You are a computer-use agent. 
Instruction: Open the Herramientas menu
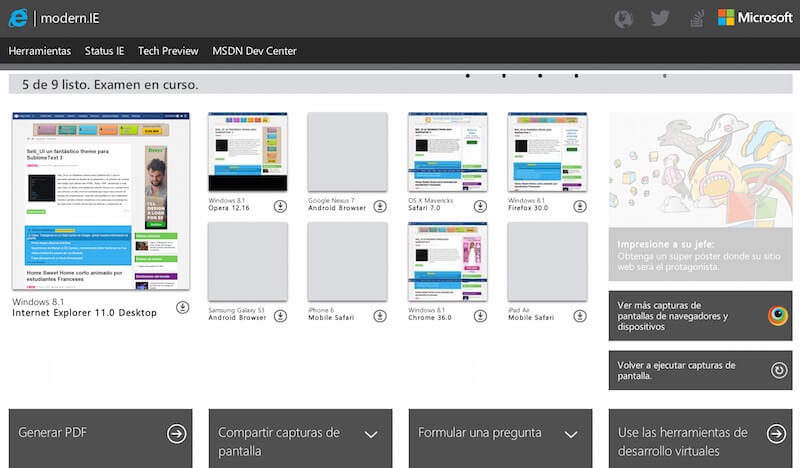click(39, 51)
